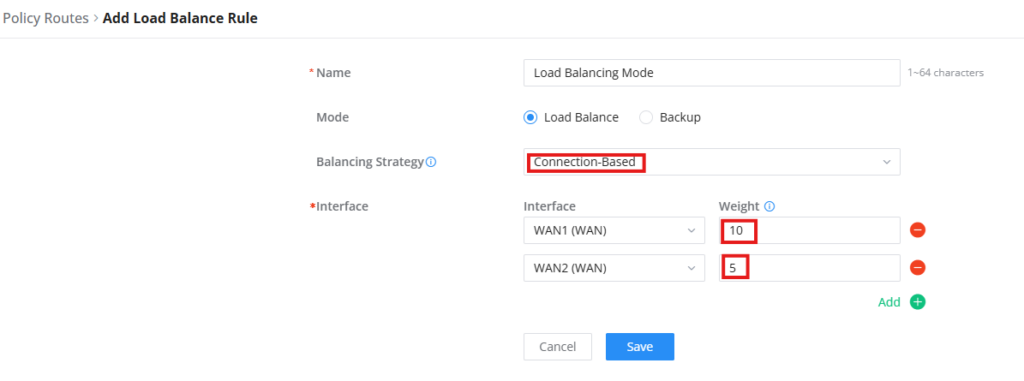Image resolution: width=1024 pixels, height=381 pixels.
Task: Click the Balancing Strategy info icon
Action: pyautogui.click(x=431, y=161)
